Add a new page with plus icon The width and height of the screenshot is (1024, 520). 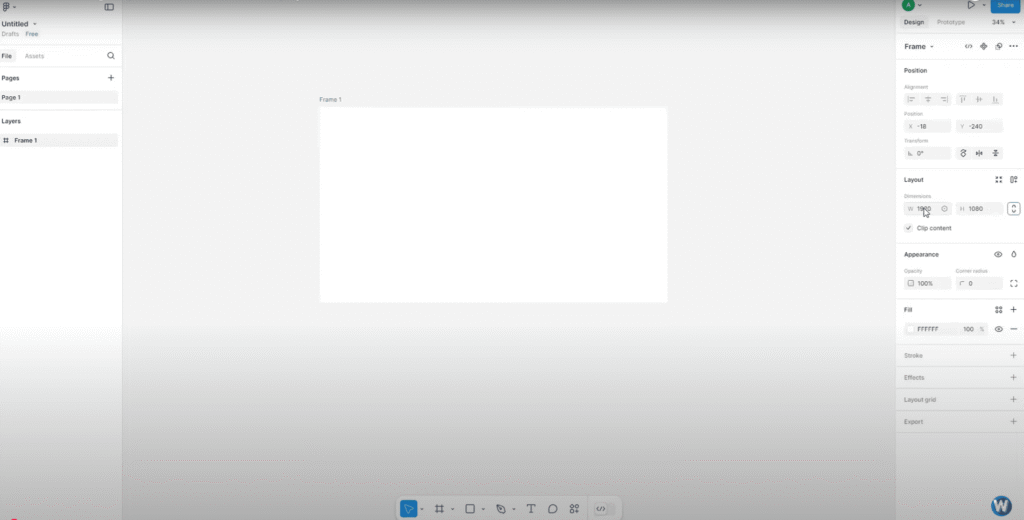coord(111,78)
